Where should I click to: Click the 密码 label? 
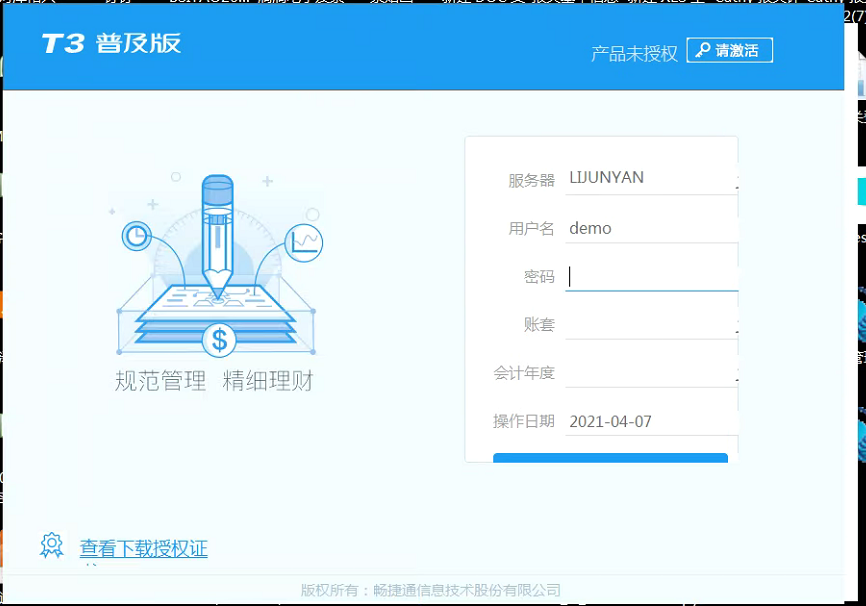click(x=539, y=276)
